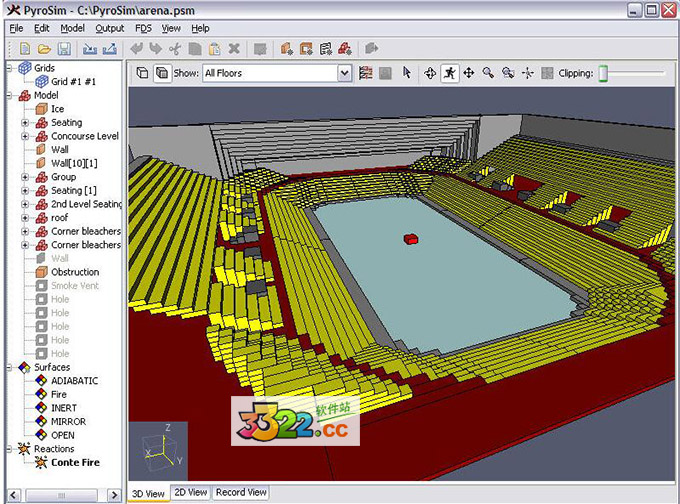This screenshot has width=680, height=504.
Task: Switch to solid rendering mode
Action: click(162, 73)
